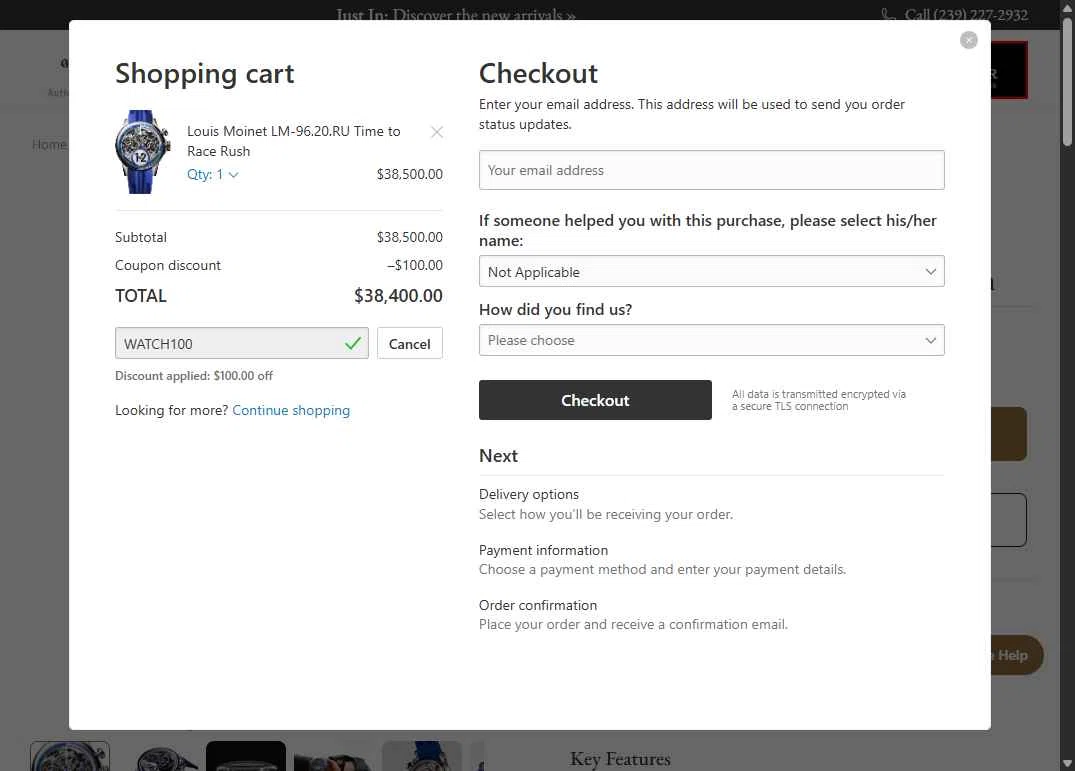Click the Subtotal $38,500.00 amount

tap(409, 237)
